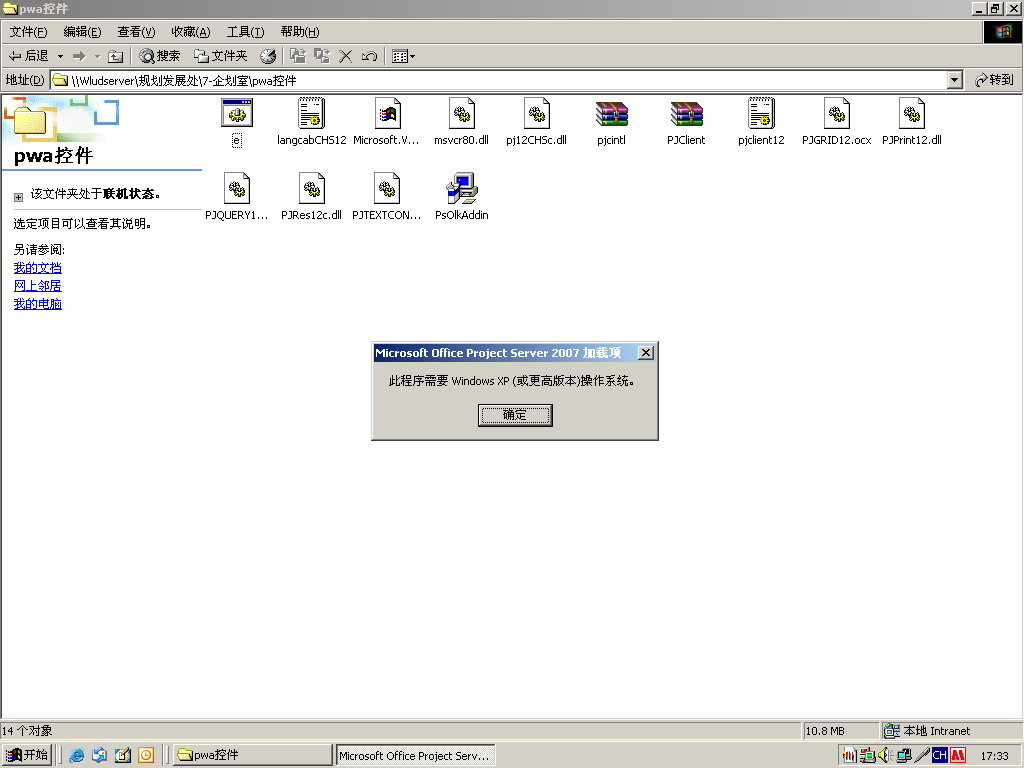The width and height of the screenshot is (1024, 768).
Task: Open the 网上邻居 link
Action: coord(38,286)
